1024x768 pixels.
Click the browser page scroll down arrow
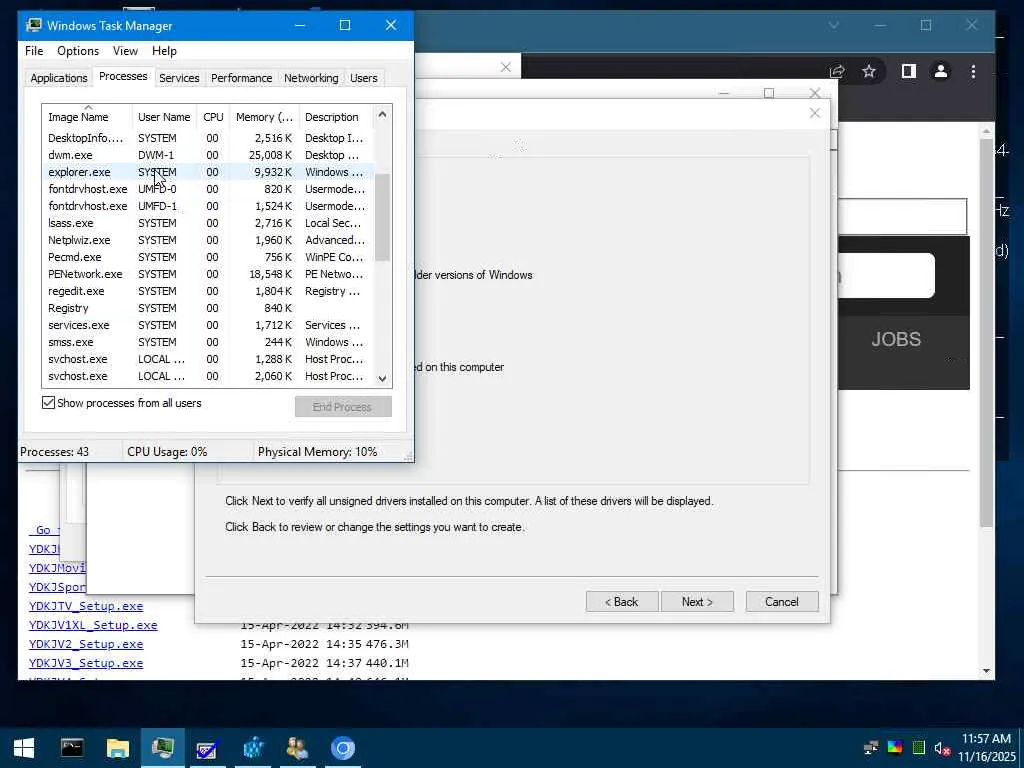point(986,671)
